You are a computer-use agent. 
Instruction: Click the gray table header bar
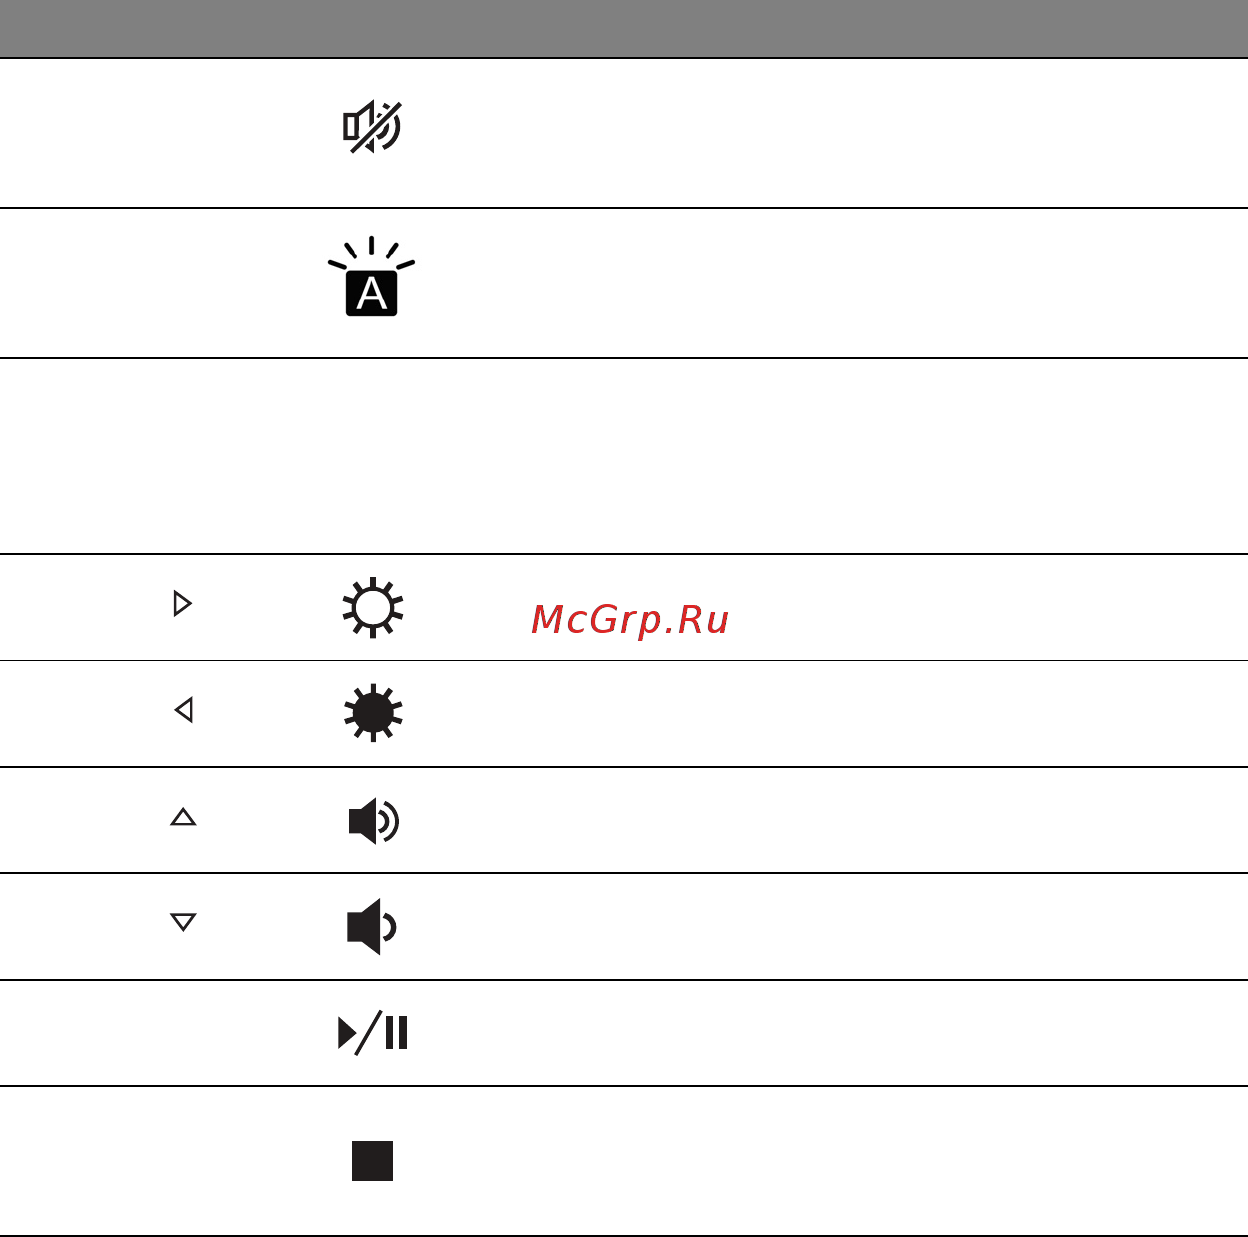624,29
